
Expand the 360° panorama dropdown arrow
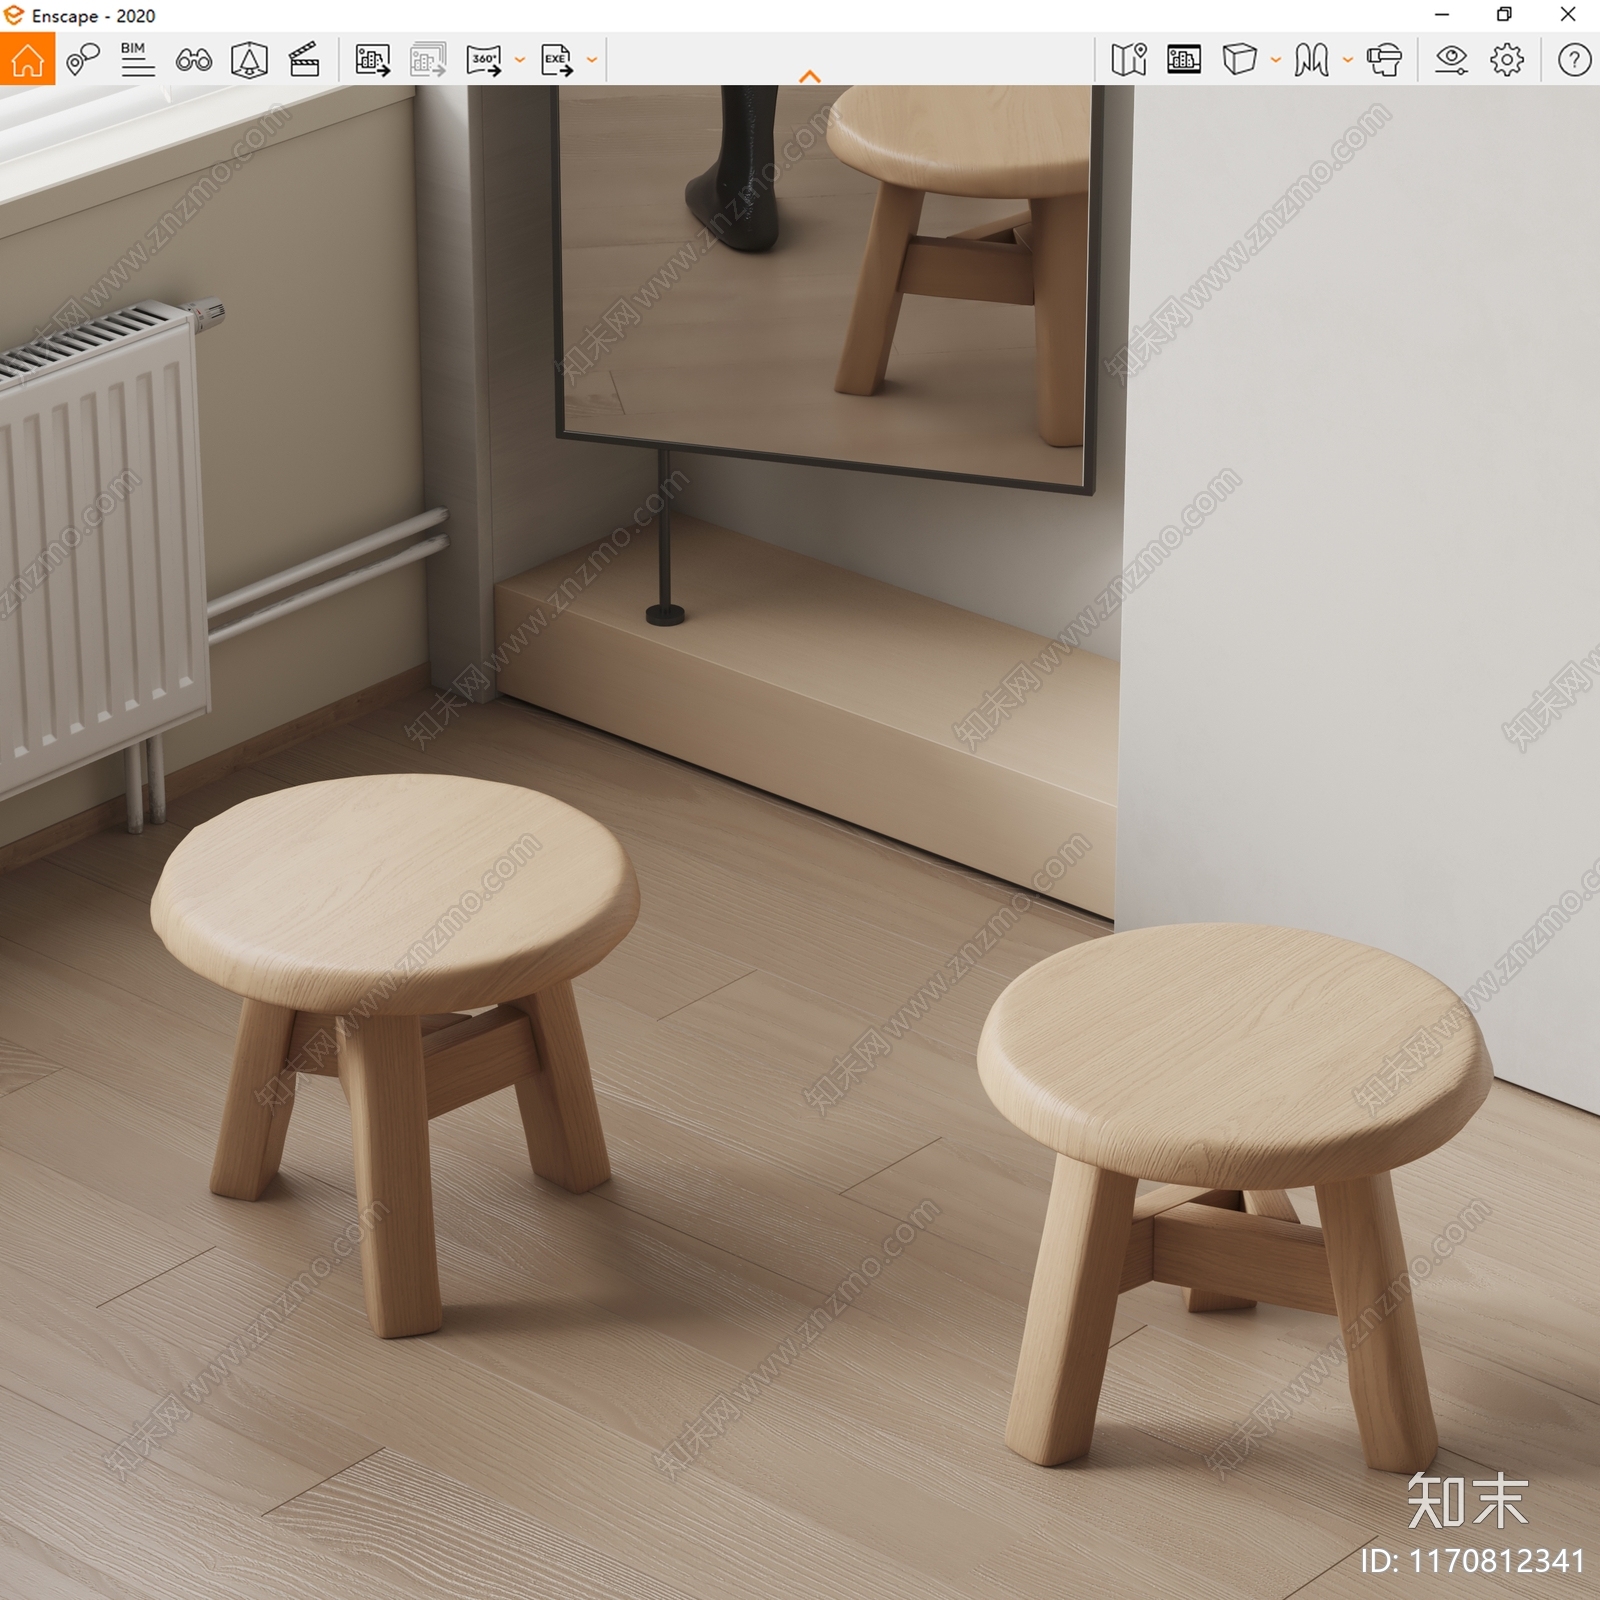[519, 60]
